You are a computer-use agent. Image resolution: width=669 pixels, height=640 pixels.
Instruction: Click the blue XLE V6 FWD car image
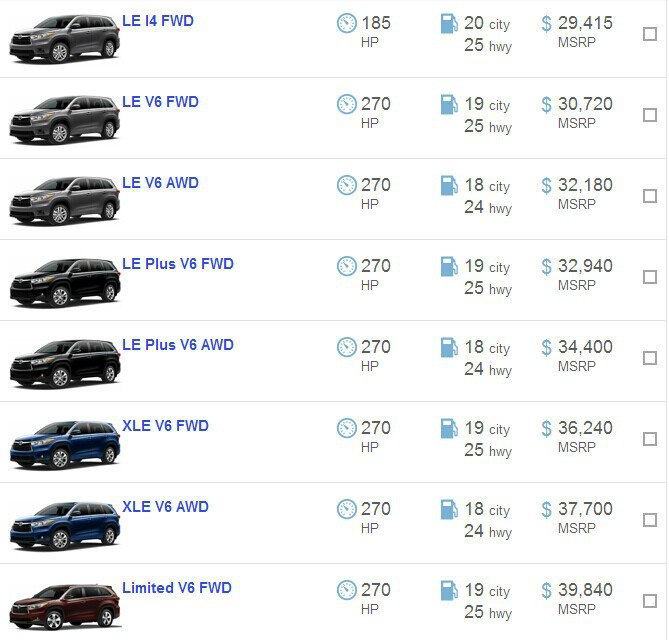point(64,443)
